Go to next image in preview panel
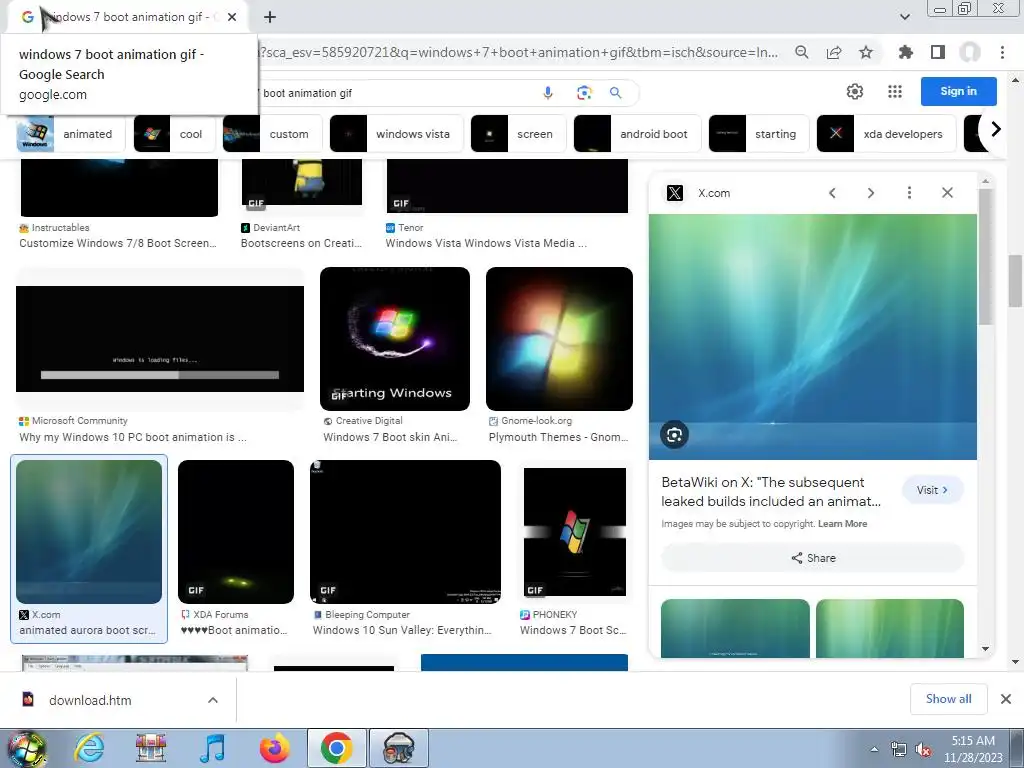This screenshot has width=1024, height=768. (871, 193)
